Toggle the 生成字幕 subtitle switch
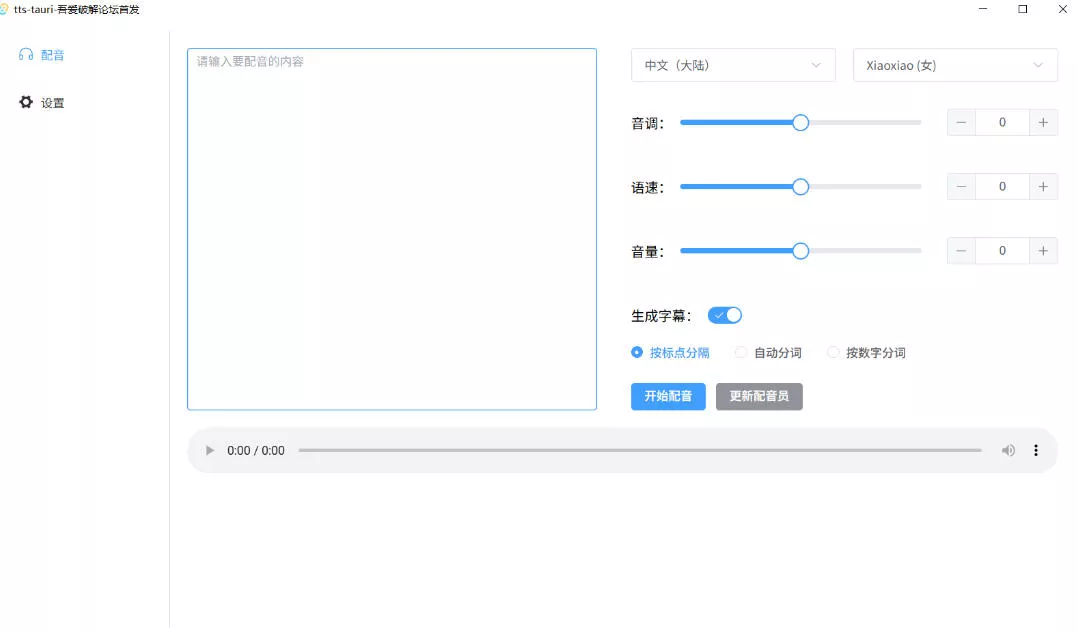The image size is (1078, 632). click(x=725, y=315)
